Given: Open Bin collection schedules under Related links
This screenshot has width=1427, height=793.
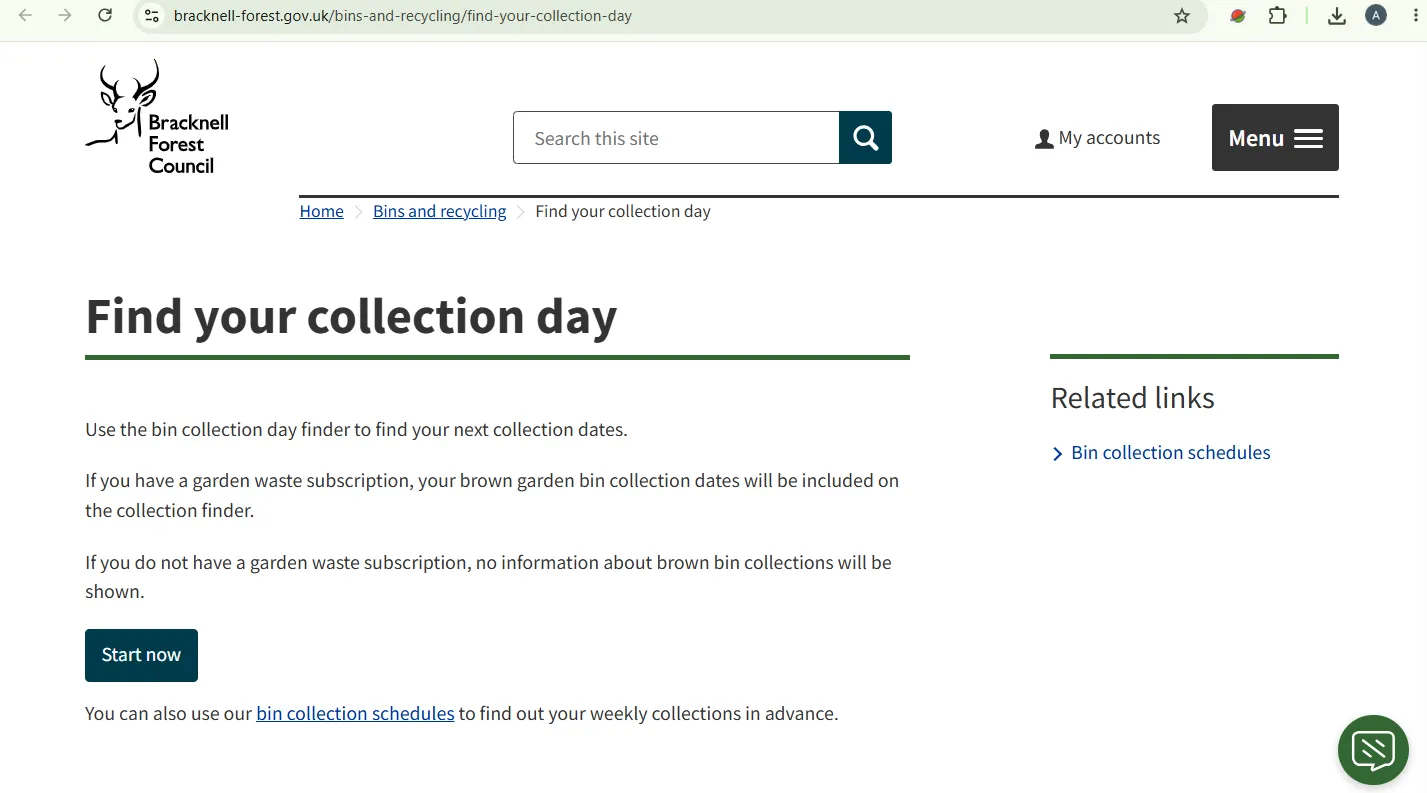Looking at the screenshot, I should point(1170,452).
